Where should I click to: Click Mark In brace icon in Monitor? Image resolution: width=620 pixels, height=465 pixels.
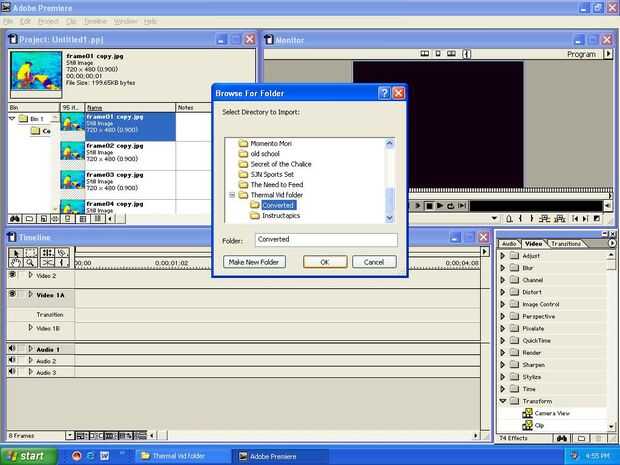tap(520, 218)
